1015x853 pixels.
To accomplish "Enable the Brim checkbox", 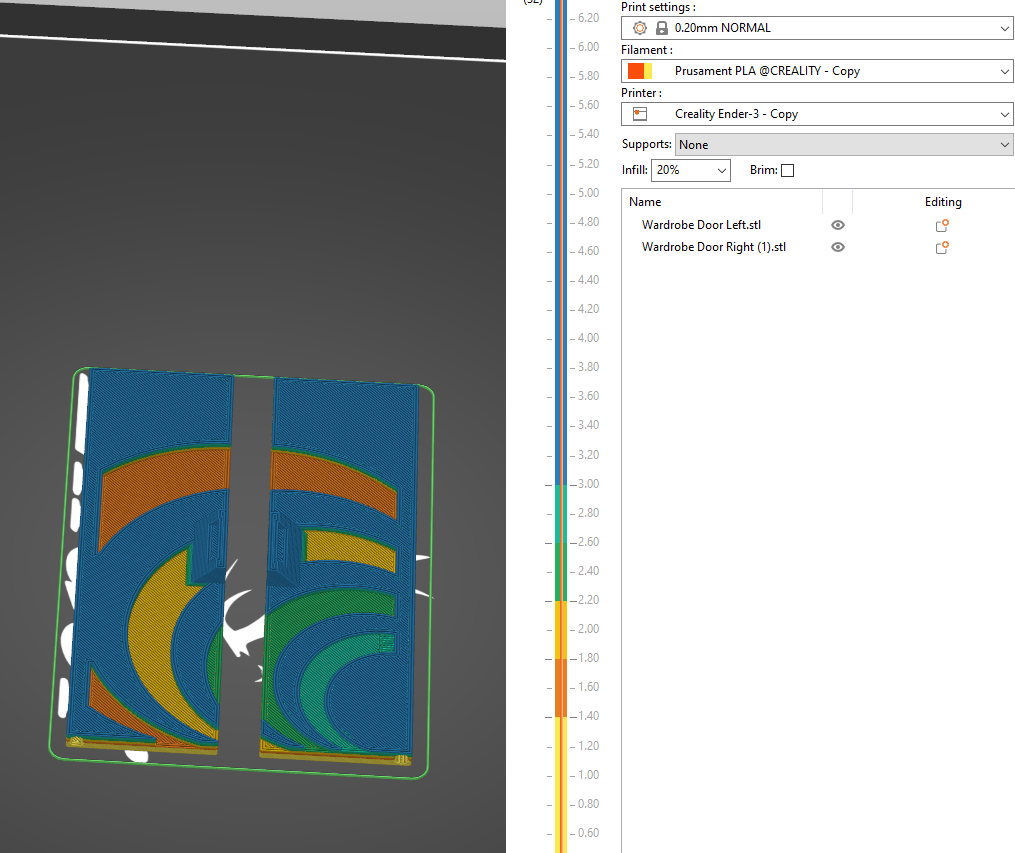I will [x=788, y=170].
